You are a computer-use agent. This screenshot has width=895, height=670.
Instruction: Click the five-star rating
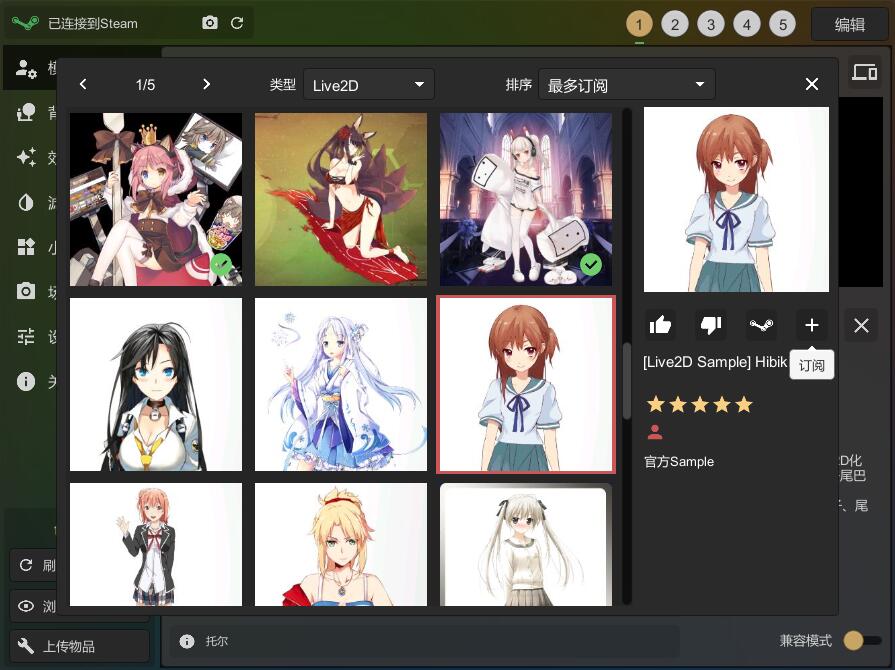click(x=699, y=405)
